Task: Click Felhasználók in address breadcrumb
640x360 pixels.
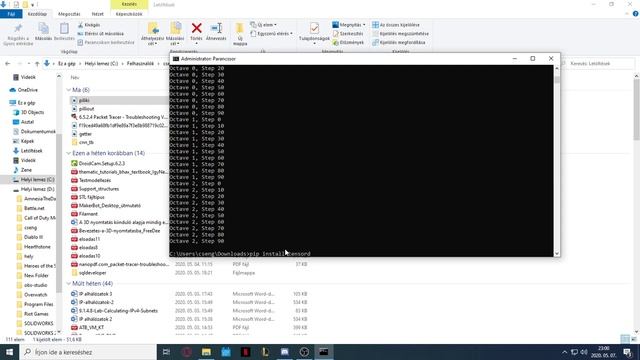Action: [140, 64]
